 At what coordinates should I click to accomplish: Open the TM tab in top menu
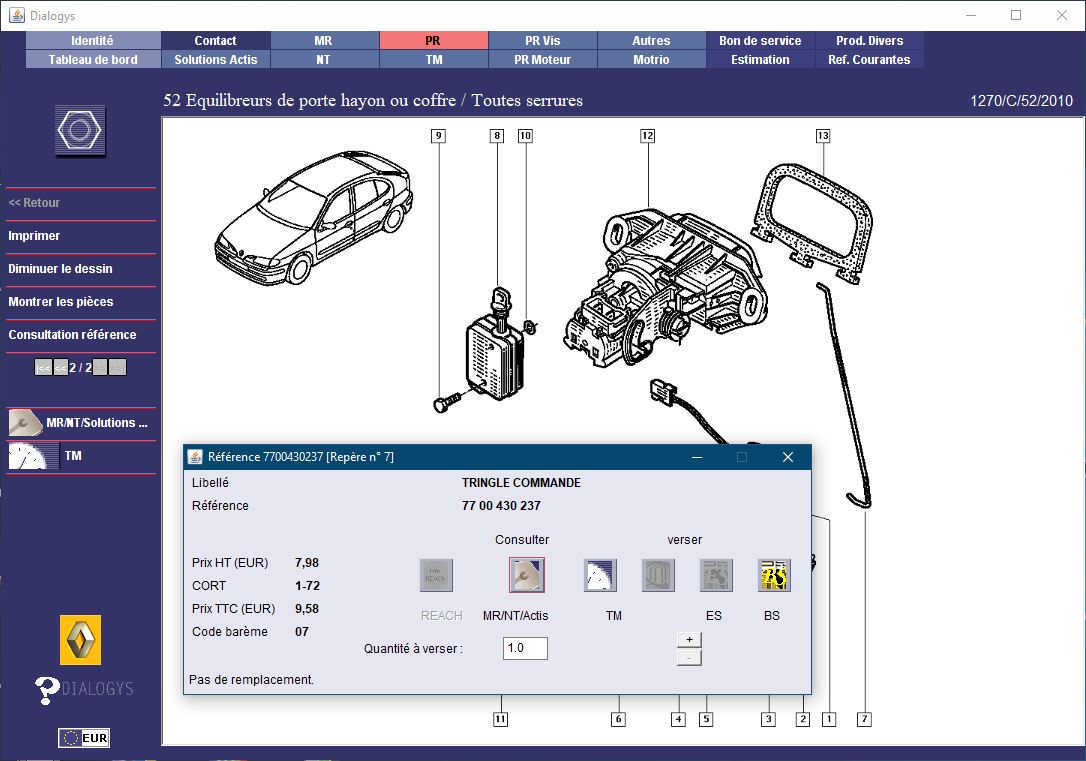[434, 60]
